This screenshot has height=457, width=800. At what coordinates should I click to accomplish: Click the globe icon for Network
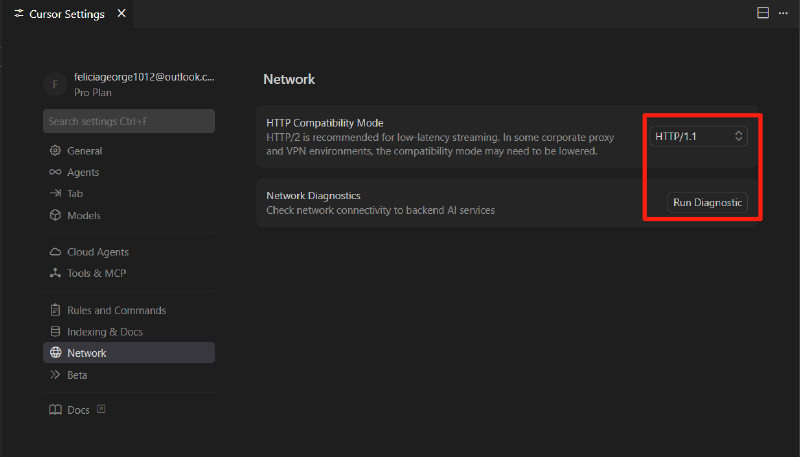[x=55, y=353]
